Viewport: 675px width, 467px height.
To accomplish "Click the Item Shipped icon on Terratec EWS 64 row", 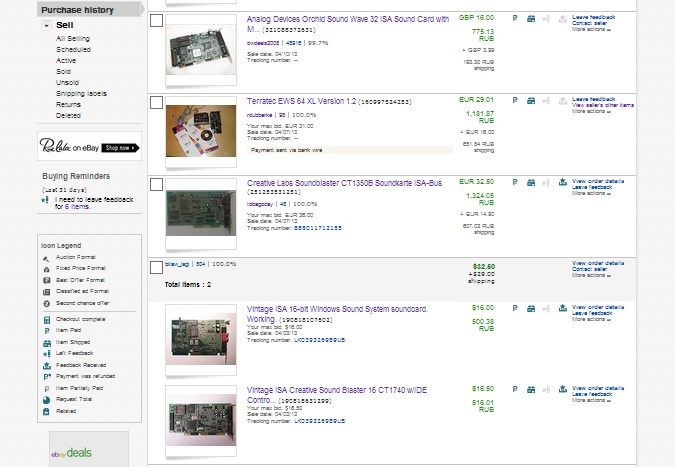I will click(x=531, y=100).
